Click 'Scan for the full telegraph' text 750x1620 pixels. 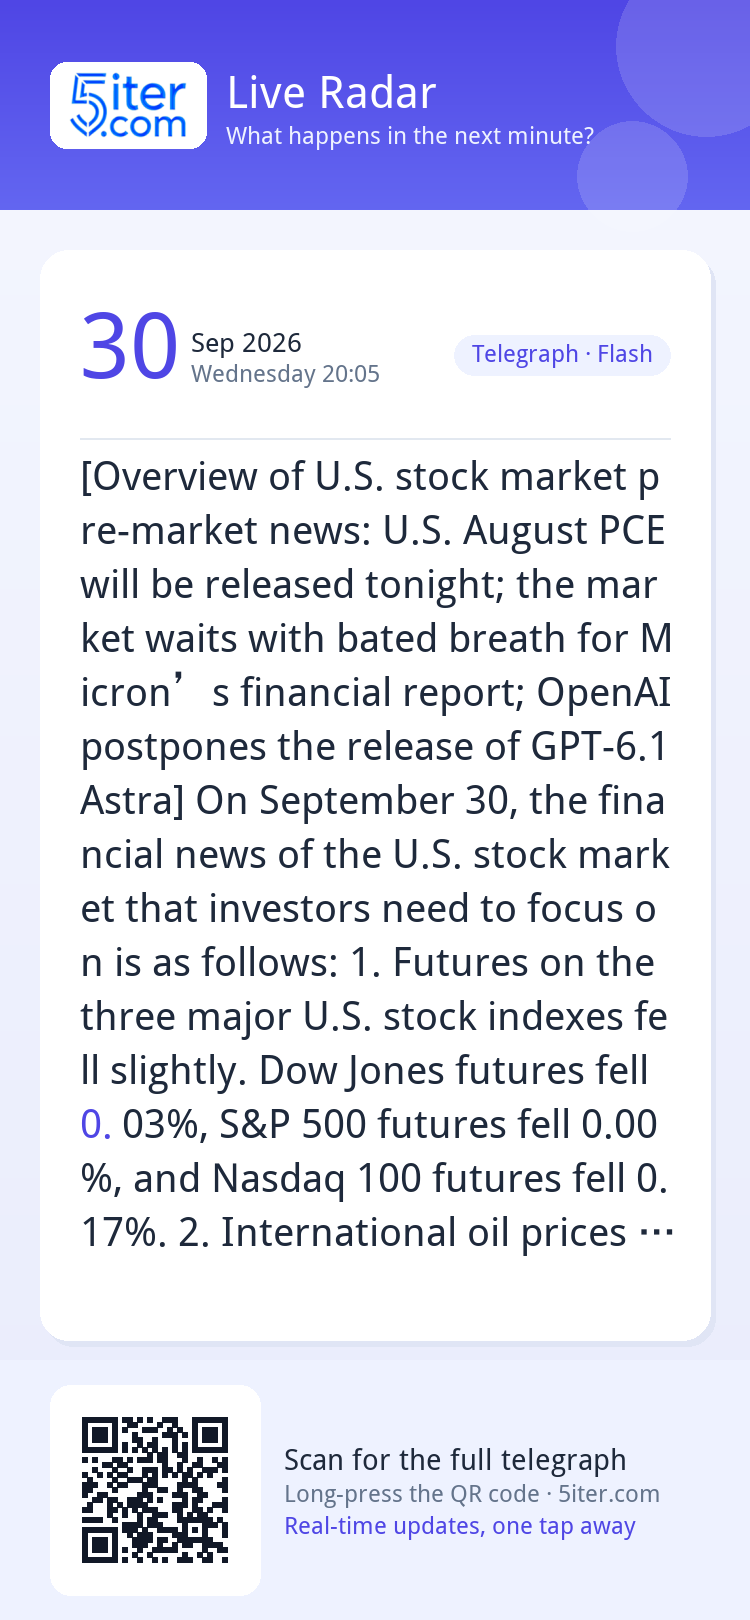[x=455, y=1460]
